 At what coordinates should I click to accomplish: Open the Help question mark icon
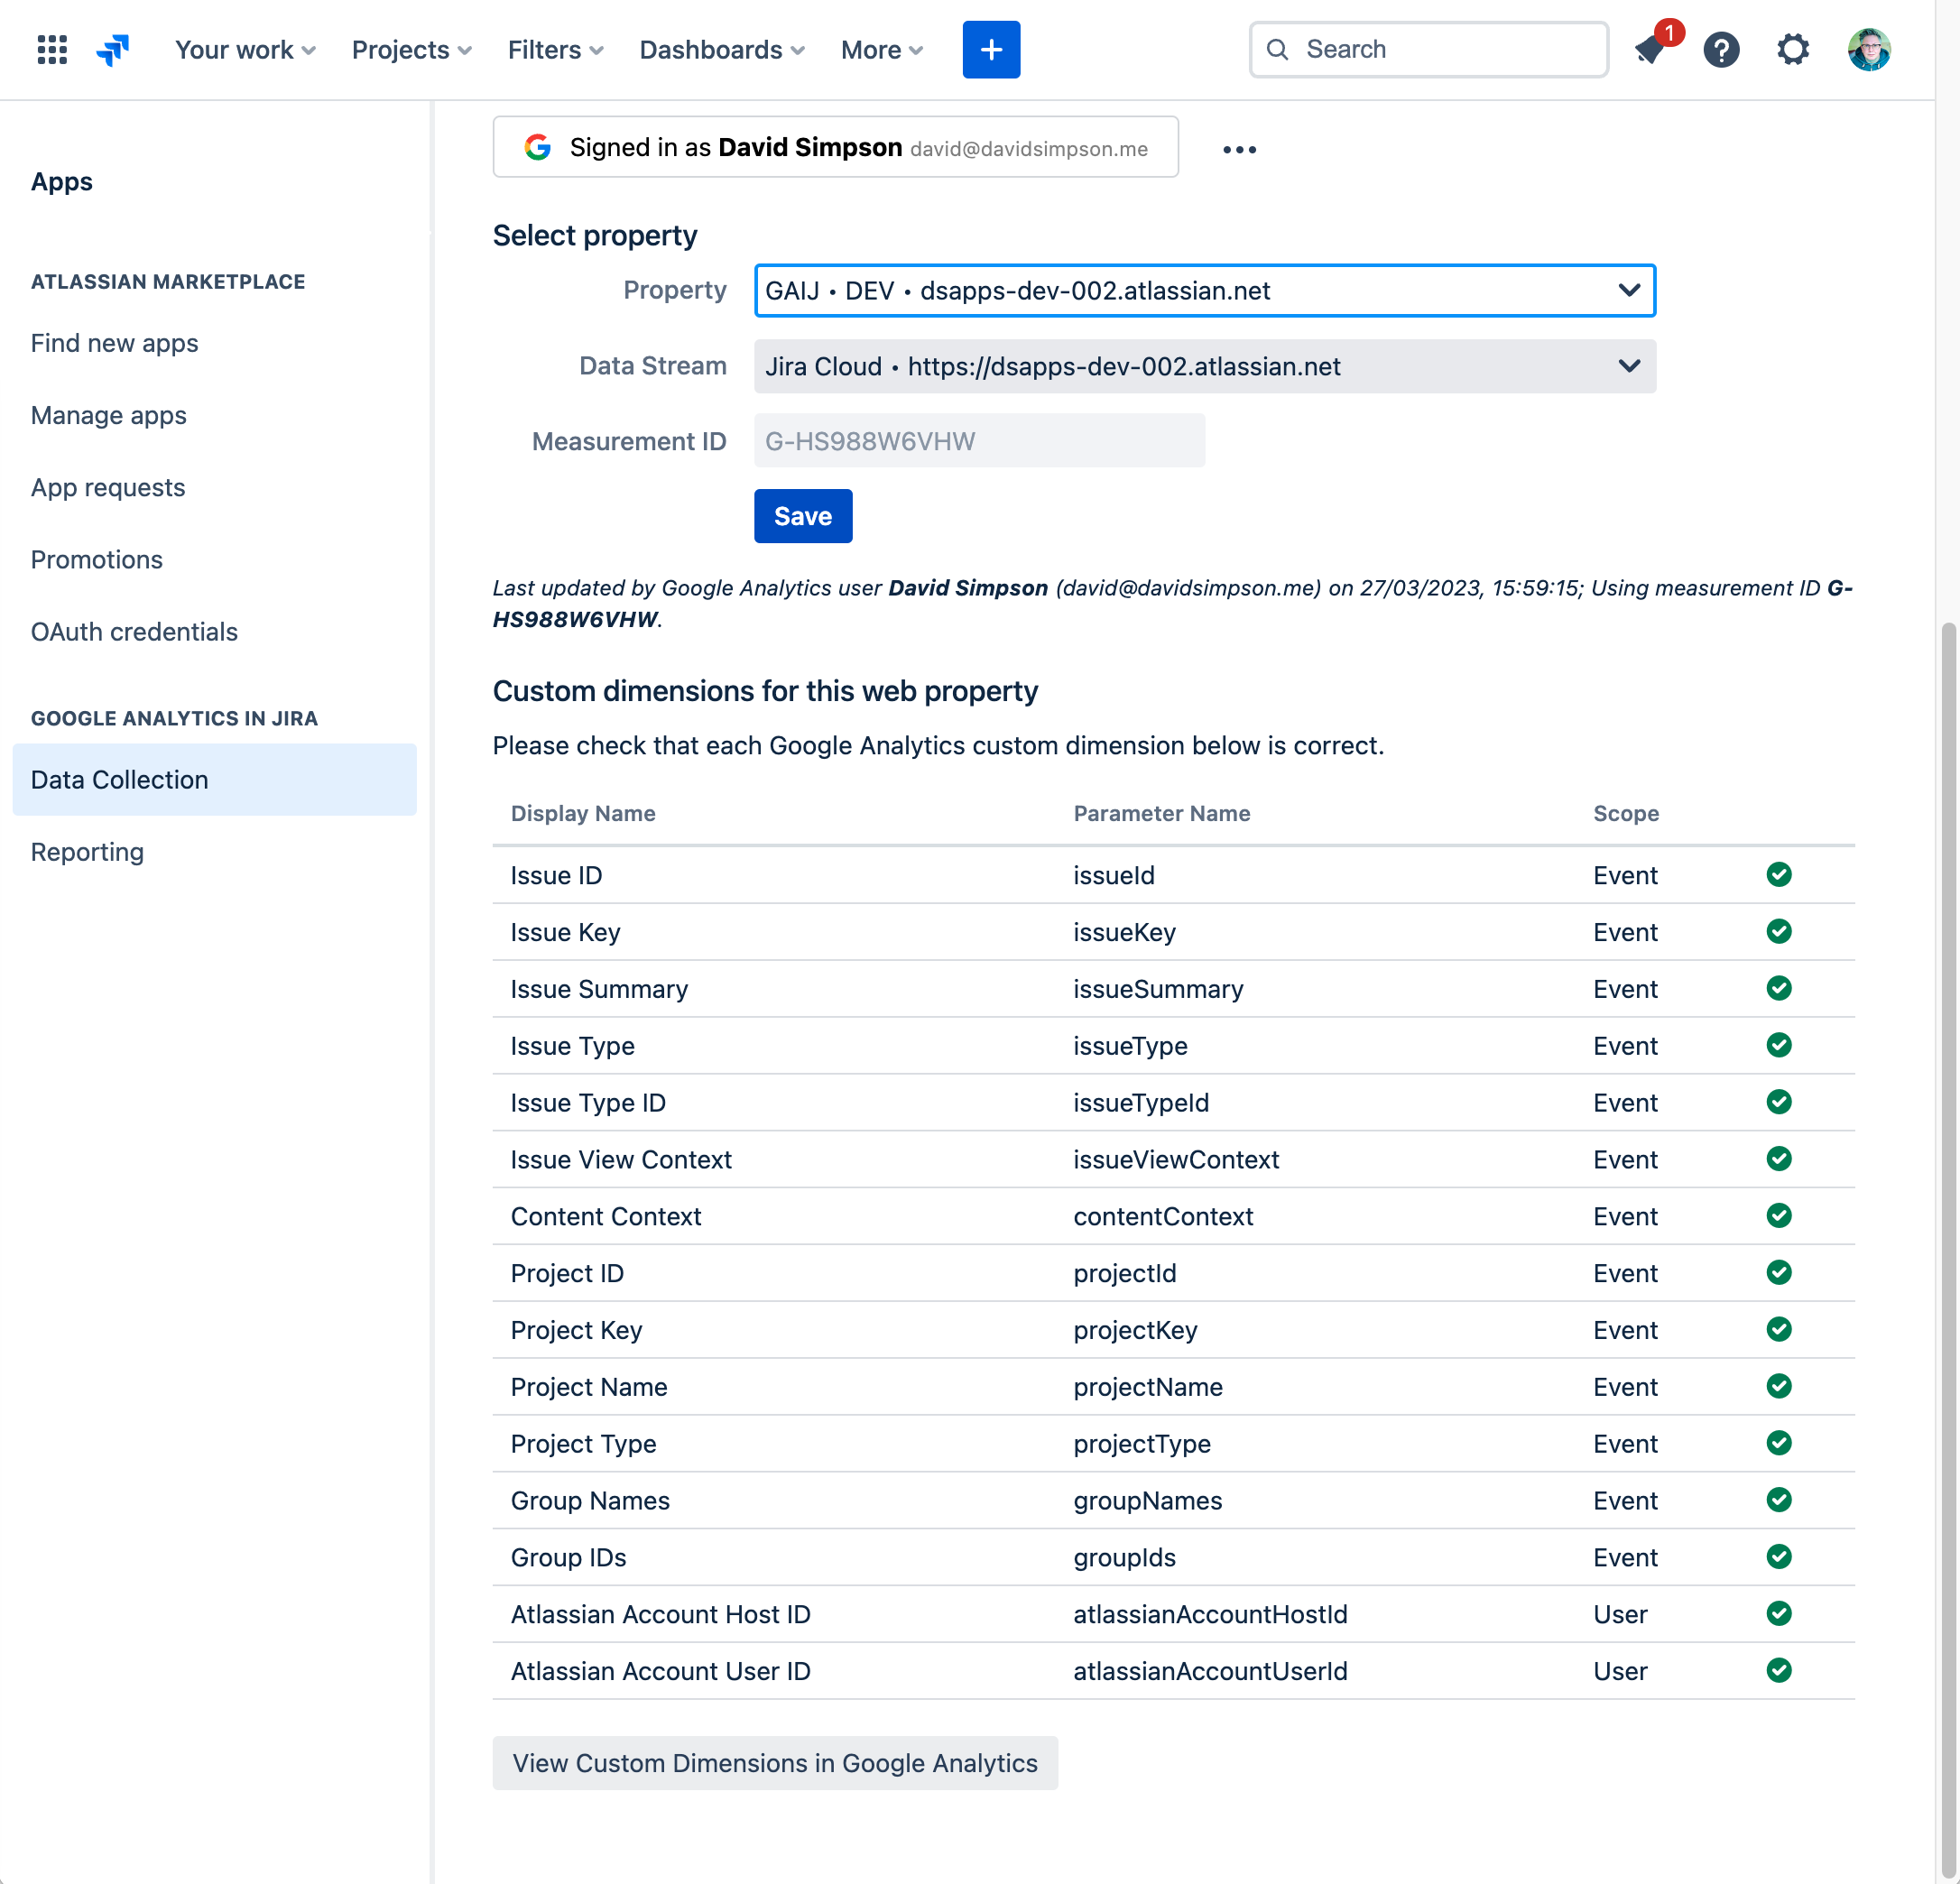click(x=1721, y=49)
